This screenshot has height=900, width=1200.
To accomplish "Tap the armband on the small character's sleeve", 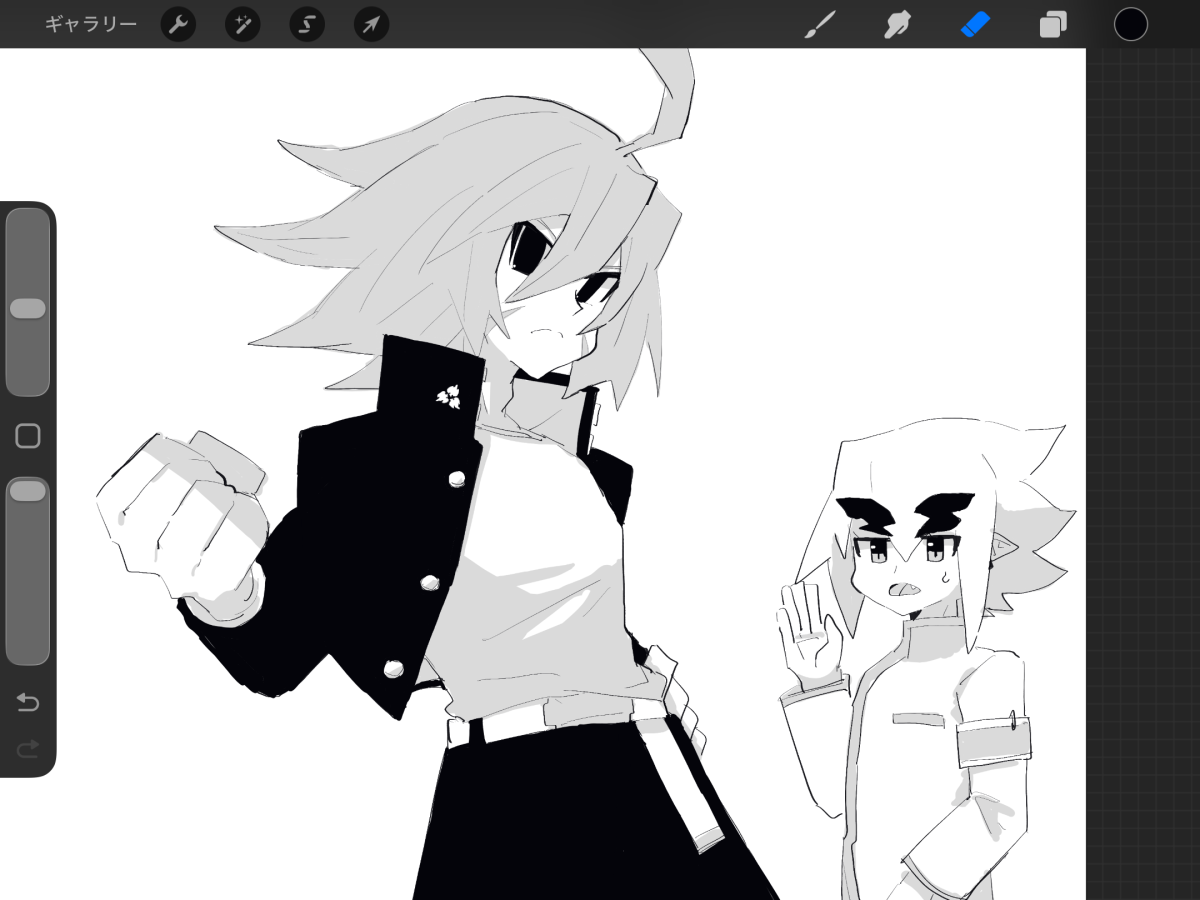I will point(993,742).
